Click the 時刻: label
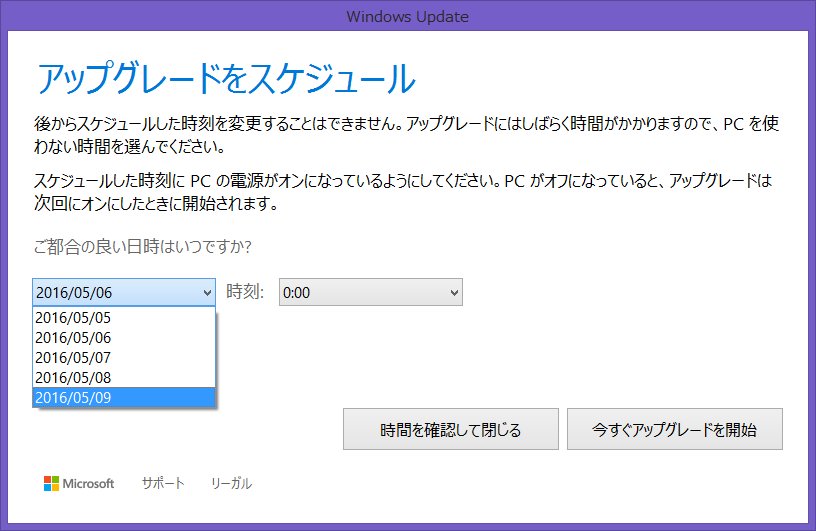This screenshot has width=816, height=531. 245,292
